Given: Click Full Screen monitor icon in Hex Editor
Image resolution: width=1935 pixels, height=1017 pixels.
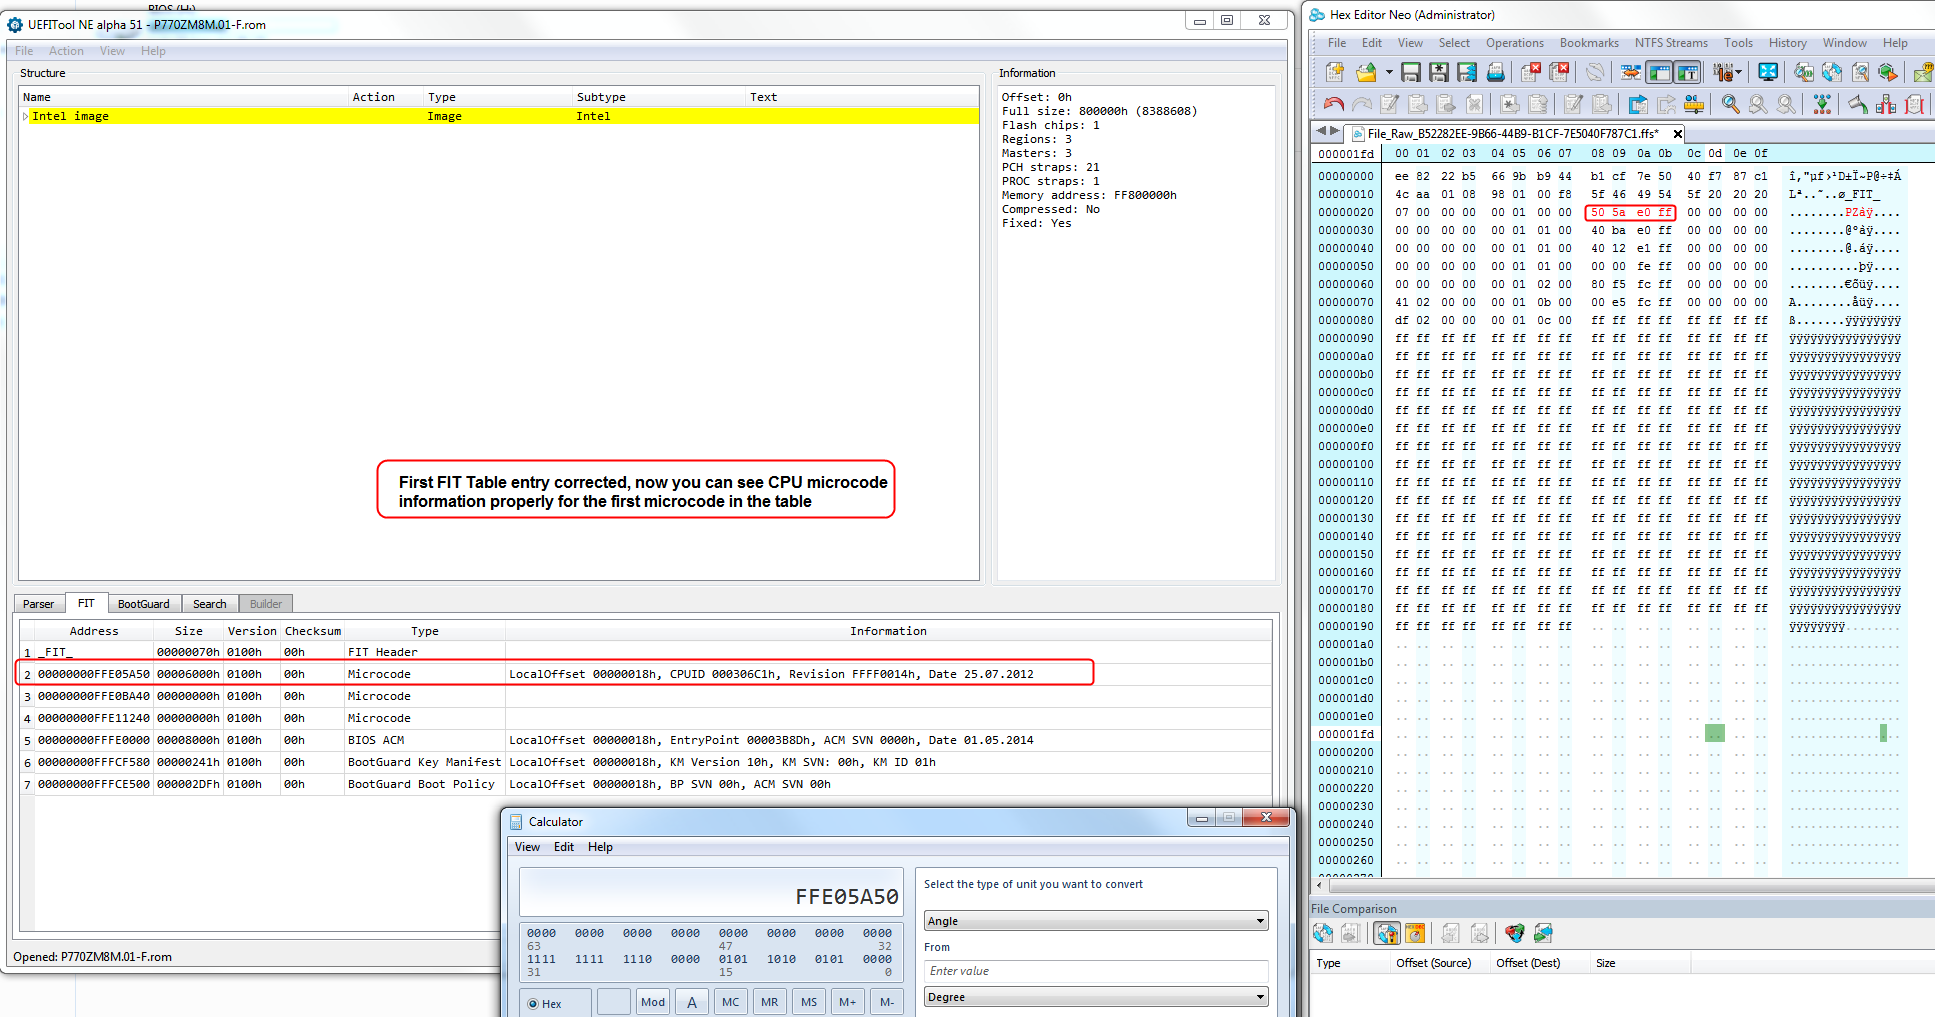Looking at the screenshot, I should pyautogui.click(x=1768, y=72).
